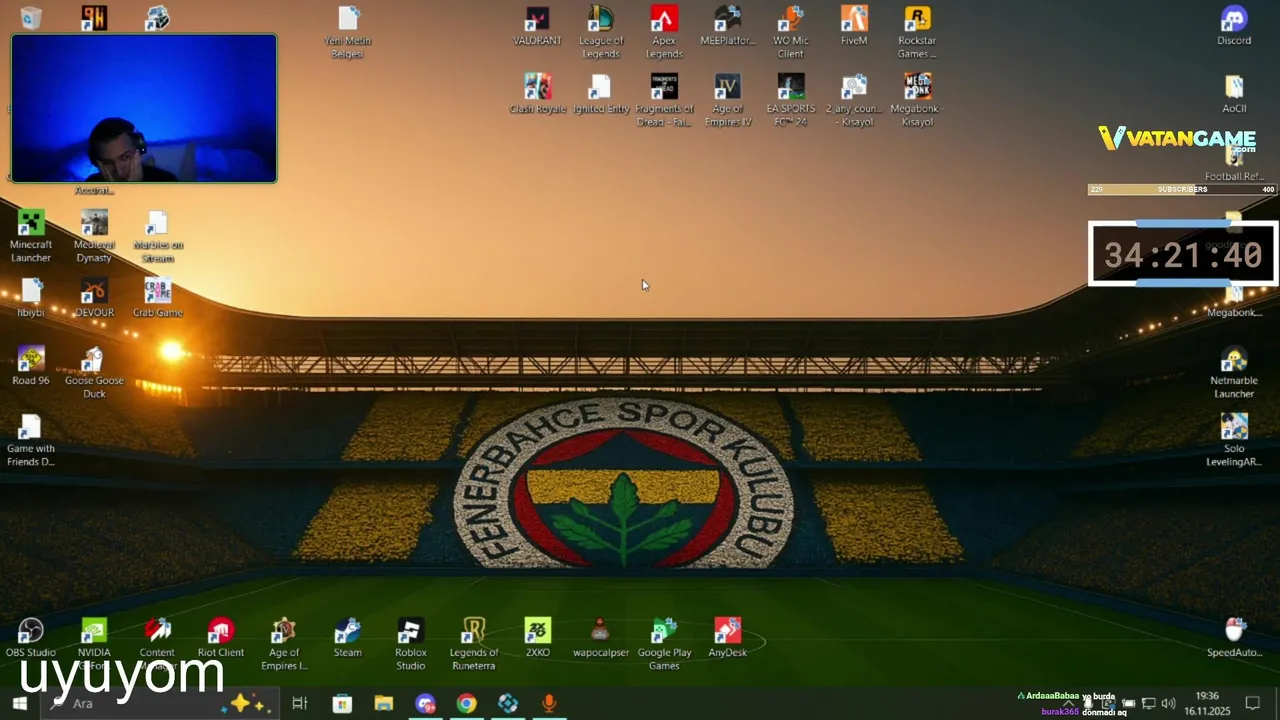Launch the DEVOUR game shortcut
Viewport: 1280px width, 720px height.
pyautogui.click(x=94, y=298)
